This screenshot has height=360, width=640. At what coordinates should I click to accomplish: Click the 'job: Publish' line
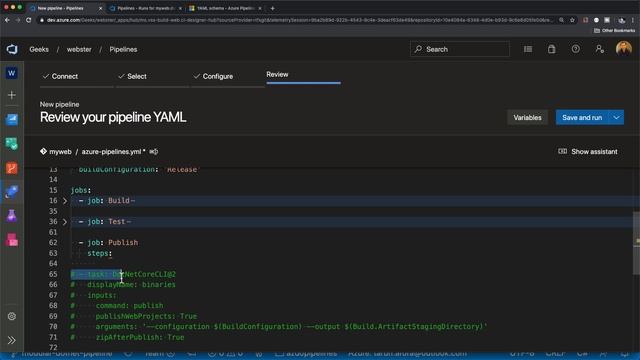(x=108, y=242)
